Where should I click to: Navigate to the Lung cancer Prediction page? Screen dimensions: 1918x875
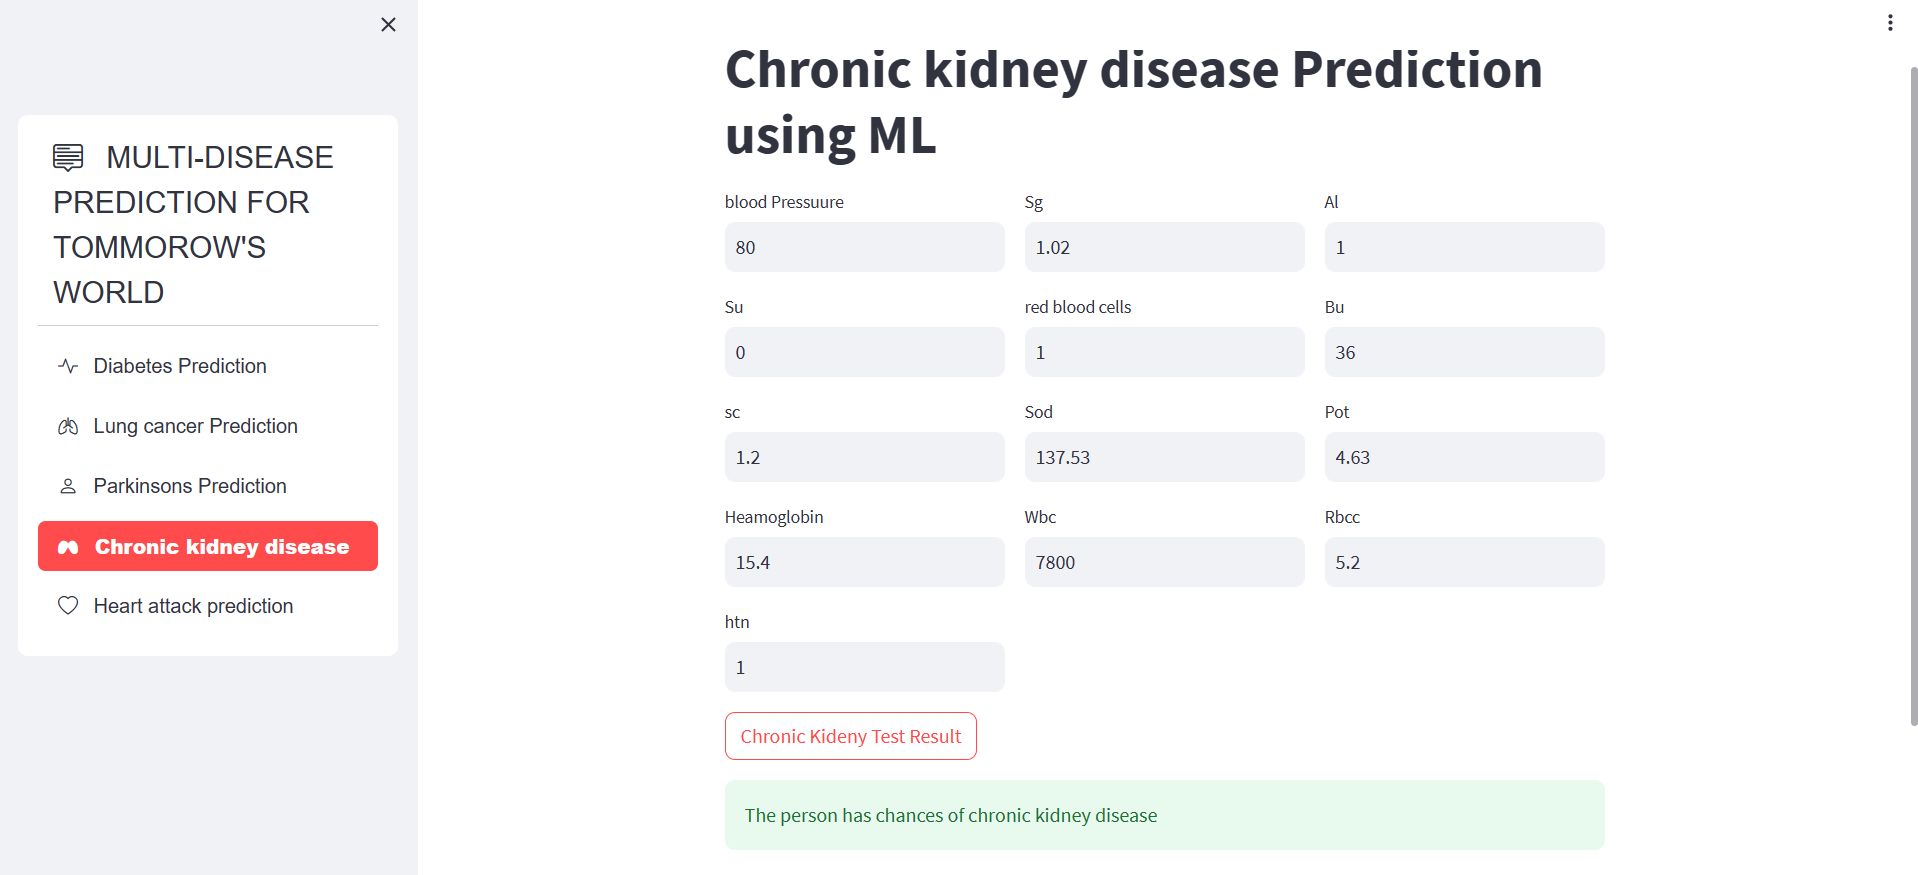tap(195, 426)
